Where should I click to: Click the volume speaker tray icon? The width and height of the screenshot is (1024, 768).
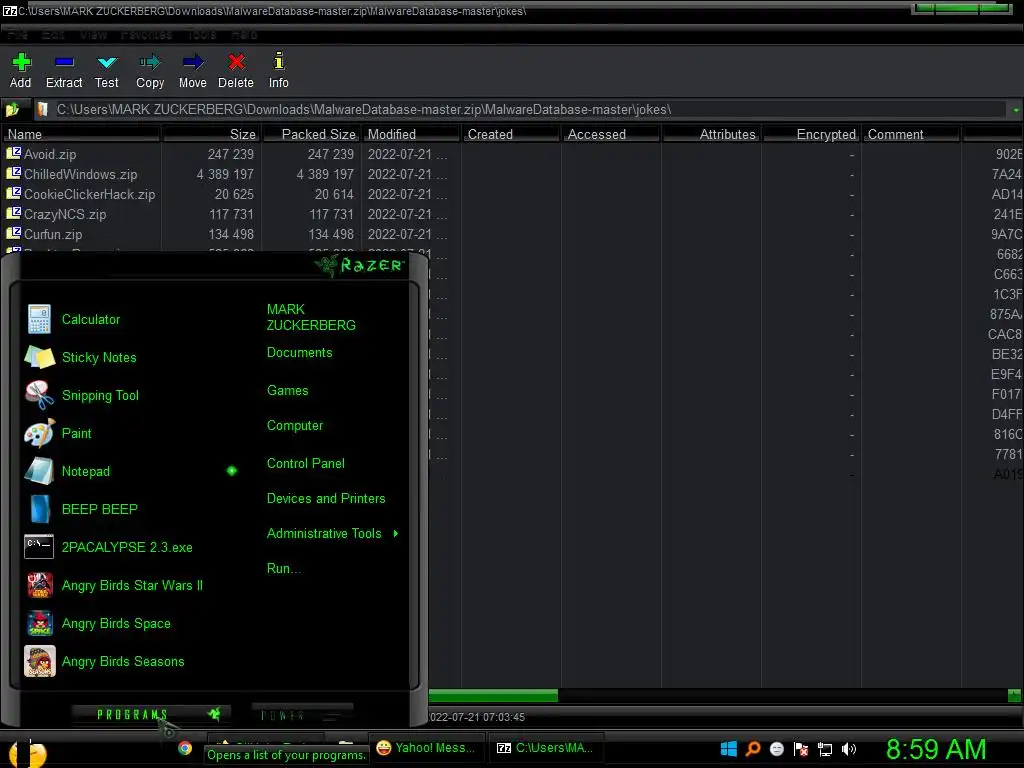(x=848, y=749)
